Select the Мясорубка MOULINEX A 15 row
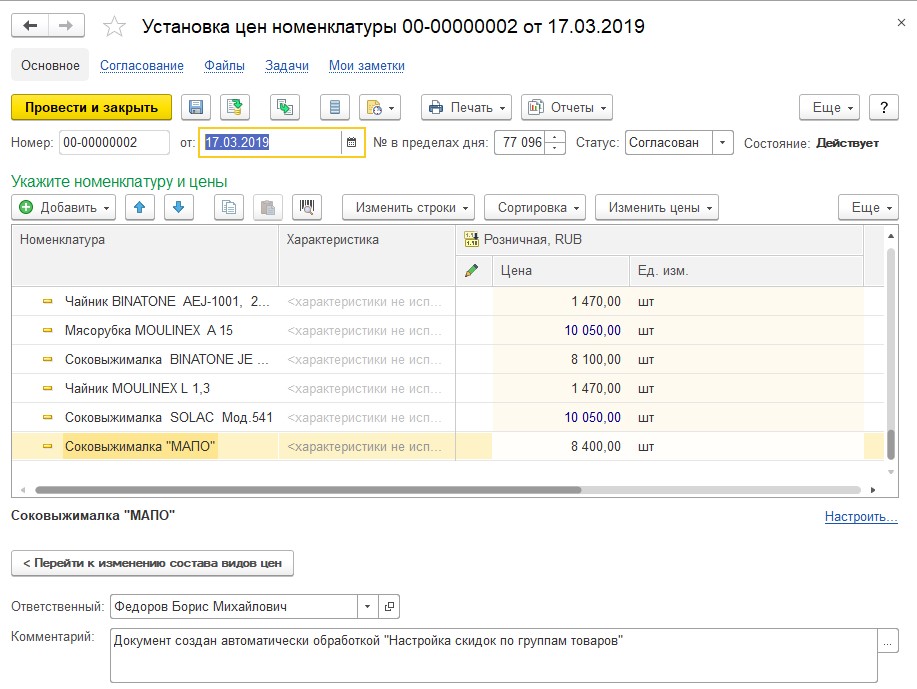Screen dimensions: 917x689 tap(447, 330)
